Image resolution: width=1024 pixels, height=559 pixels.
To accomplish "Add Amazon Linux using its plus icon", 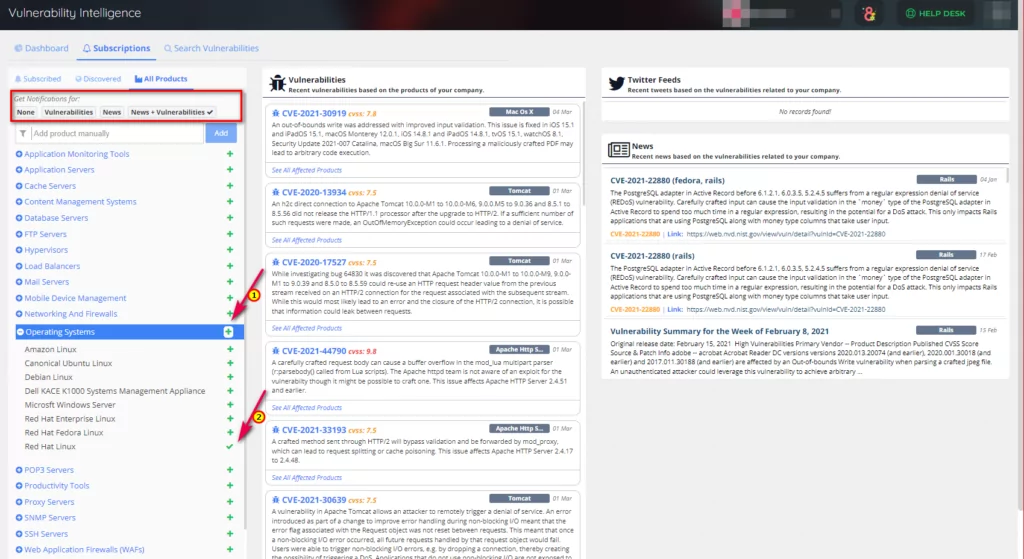I will pyautogui.click(x=230, y=349).
